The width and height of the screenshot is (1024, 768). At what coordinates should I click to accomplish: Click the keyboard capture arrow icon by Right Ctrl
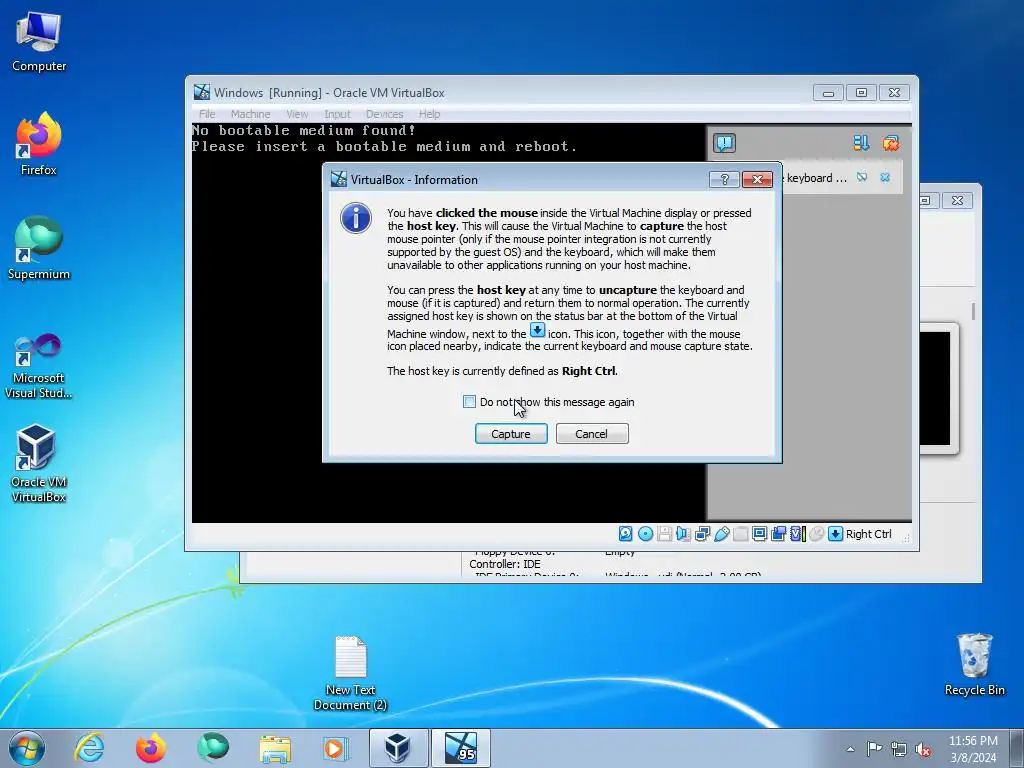point(835,534)
